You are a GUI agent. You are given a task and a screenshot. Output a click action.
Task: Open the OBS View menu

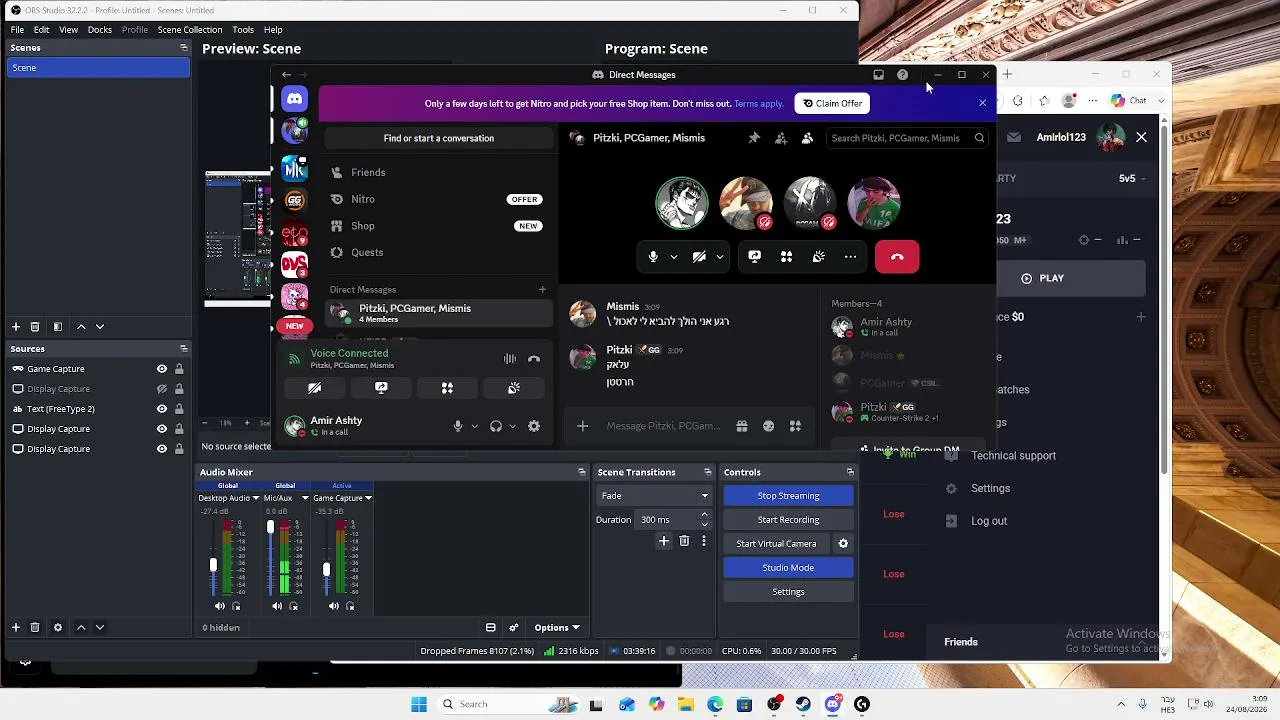click(68, 30)
